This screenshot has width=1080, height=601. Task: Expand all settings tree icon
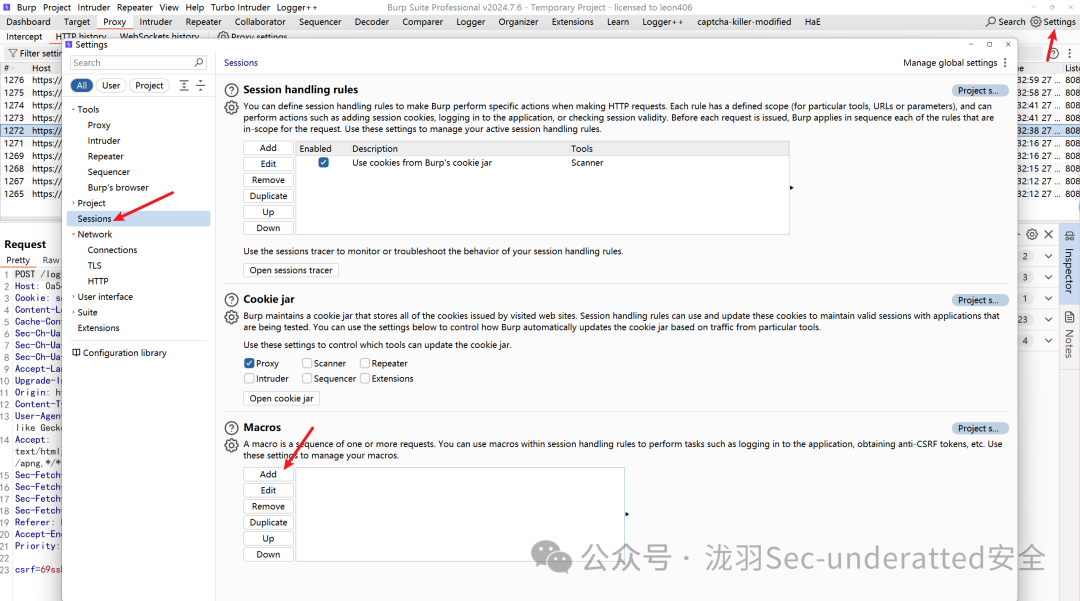[x=184, y=85]
